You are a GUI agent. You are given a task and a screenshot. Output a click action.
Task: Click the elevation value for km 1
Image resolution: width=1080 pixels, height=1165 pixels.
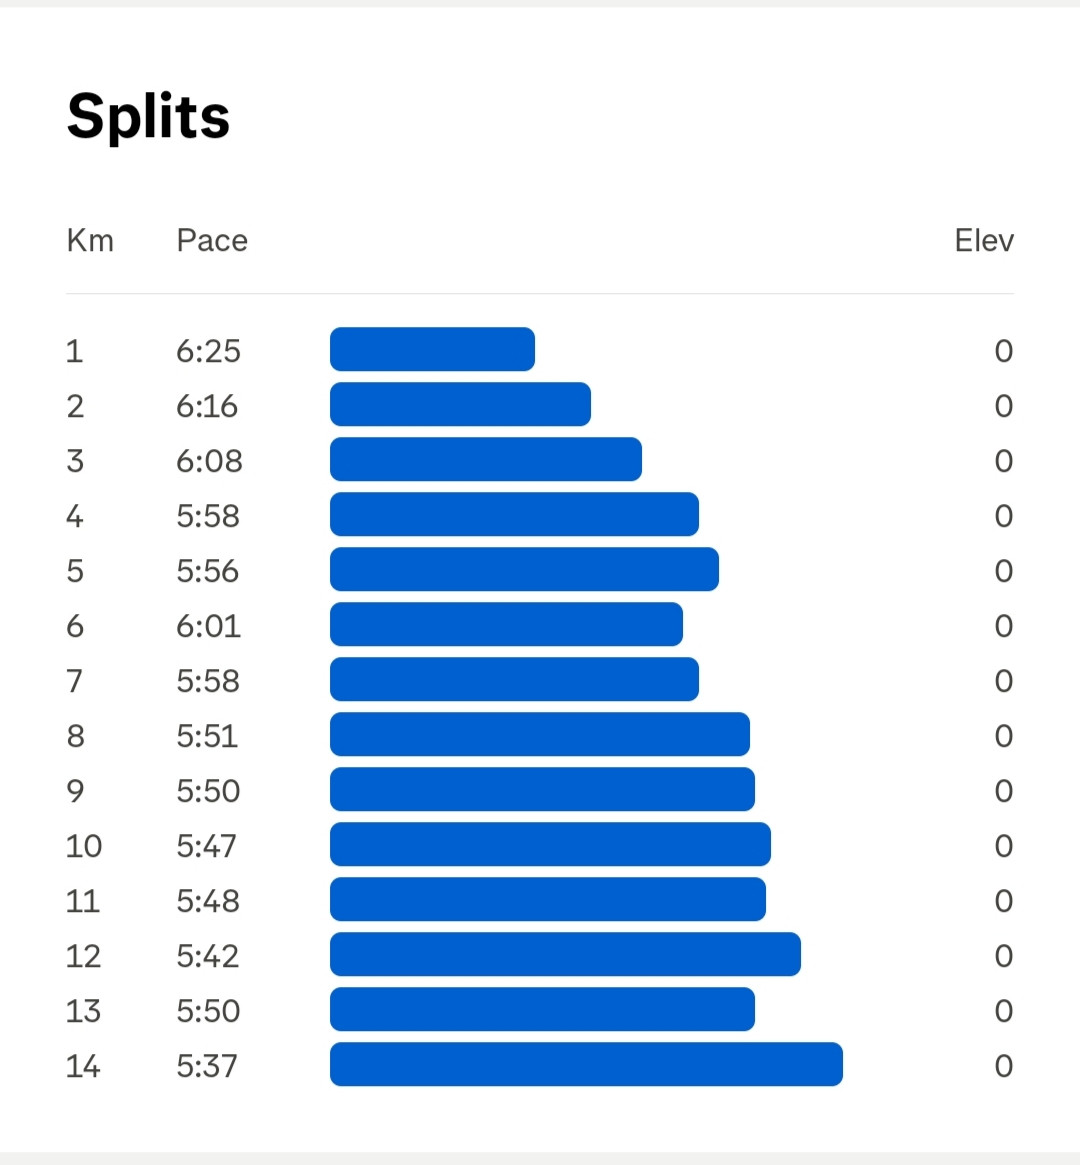click(1003, 351)
